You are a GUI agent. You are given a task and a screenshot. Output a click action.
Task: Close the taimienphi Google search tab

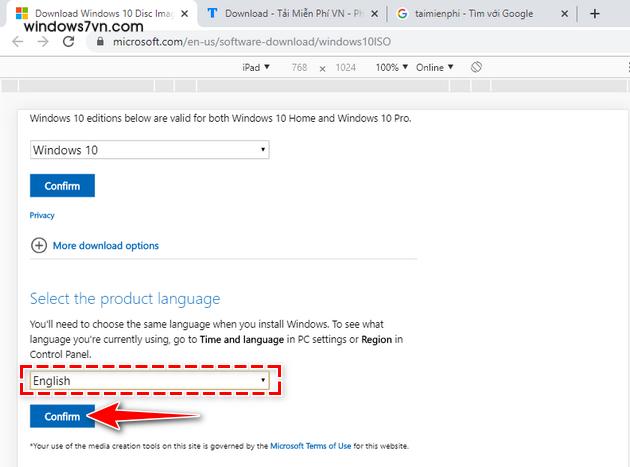566,14
